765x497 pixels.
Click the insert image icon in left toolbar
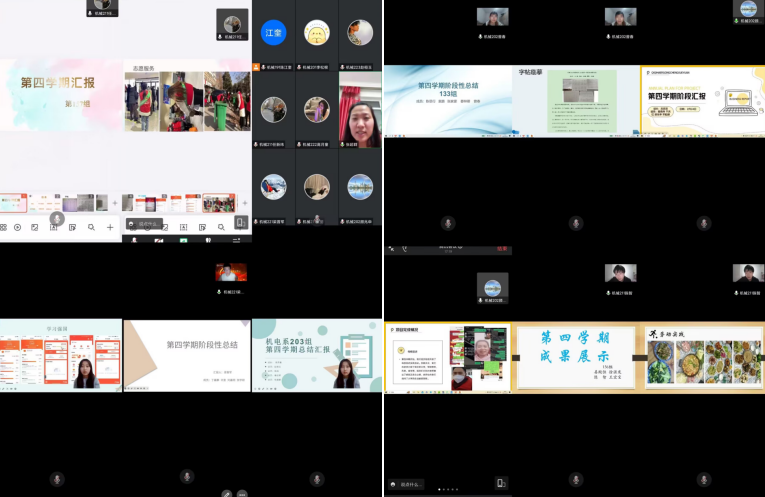click(35, 227)
